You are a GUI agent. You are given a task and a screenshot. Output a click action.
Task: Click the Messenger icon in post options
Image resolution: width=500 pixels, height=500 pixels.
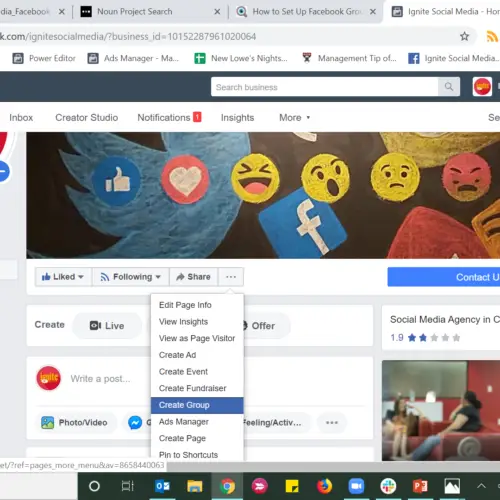[x=135, y=423]
